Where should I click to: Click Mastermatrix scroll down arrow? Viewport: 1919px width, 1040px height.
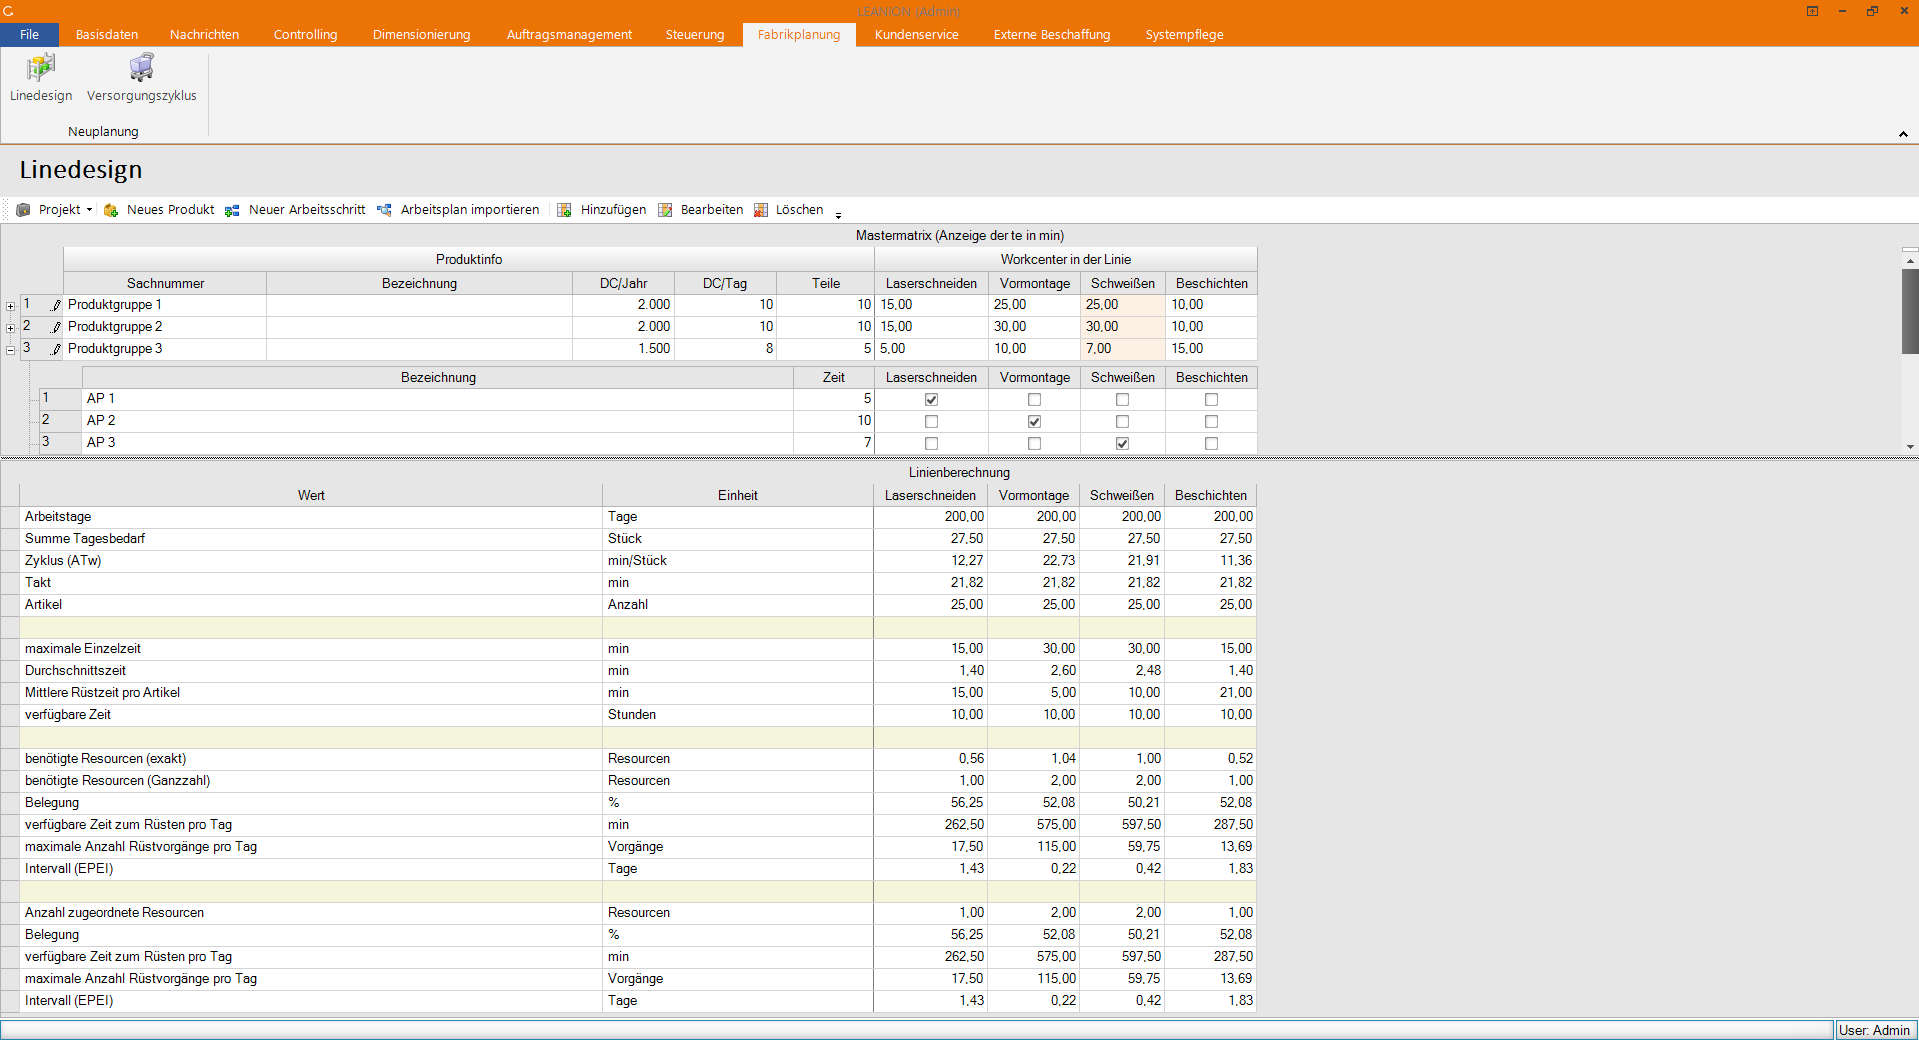point(1910,447)
